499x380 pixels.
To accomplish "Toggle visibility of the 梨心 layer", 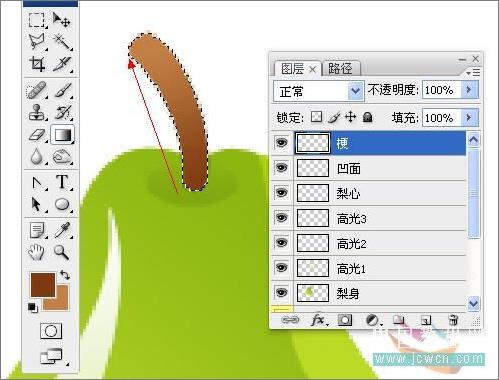I will tap(282, 193).
